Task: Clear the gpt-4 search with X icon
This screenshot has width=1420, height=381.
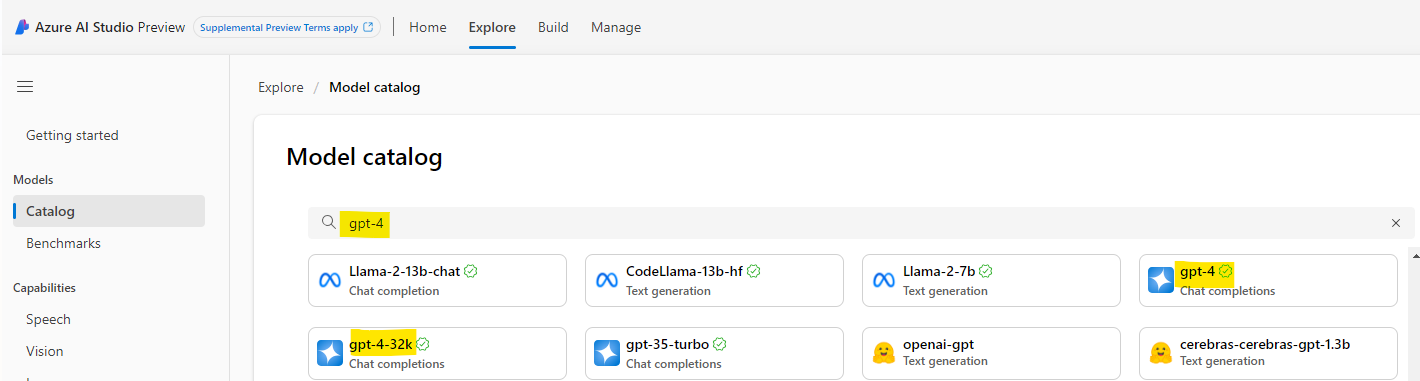Action: [x=1396, y=223]
